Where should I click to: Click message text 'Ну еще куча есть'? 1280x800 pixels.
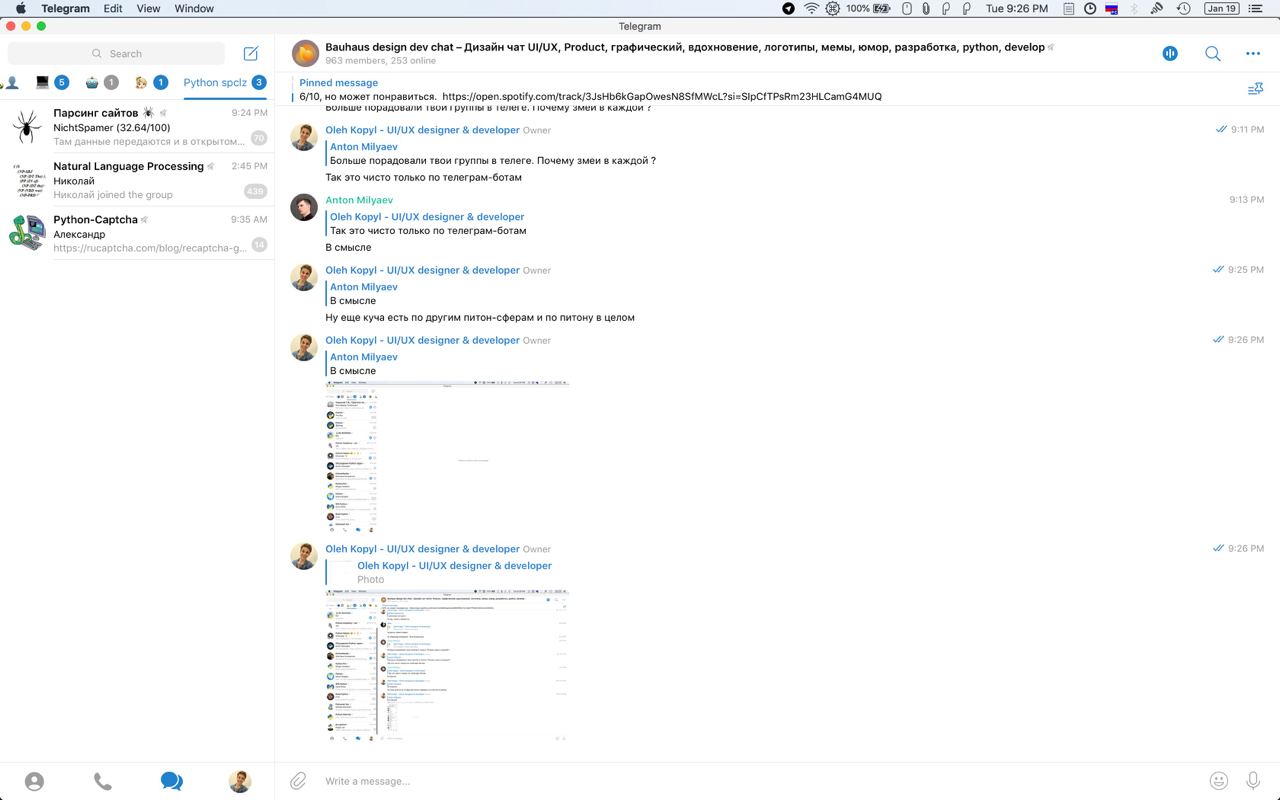coord(480,317)
